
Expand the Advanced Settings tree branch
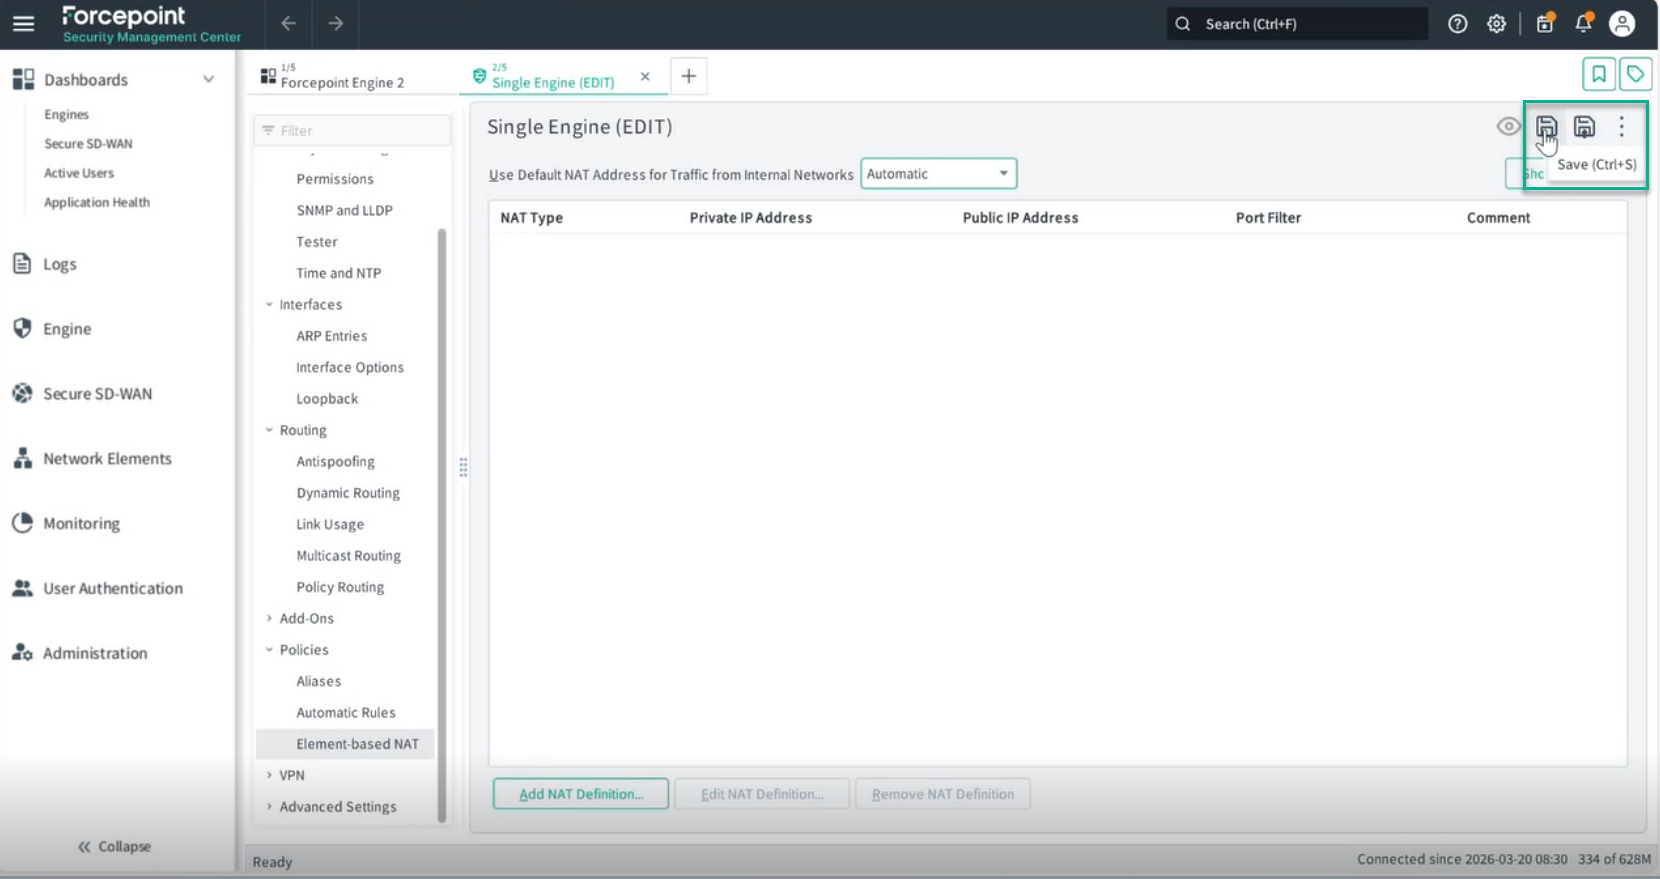(x=269, y=807)
